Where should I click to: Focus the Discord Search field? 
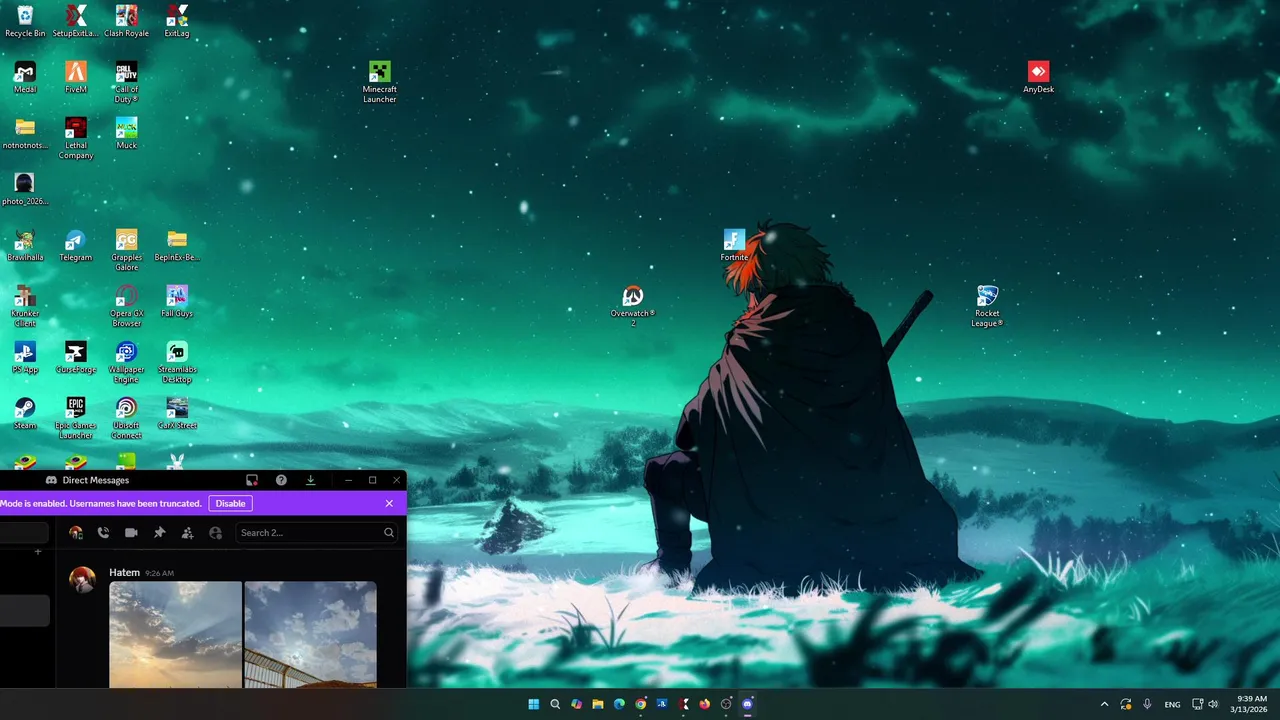click(x=316, y=533)
